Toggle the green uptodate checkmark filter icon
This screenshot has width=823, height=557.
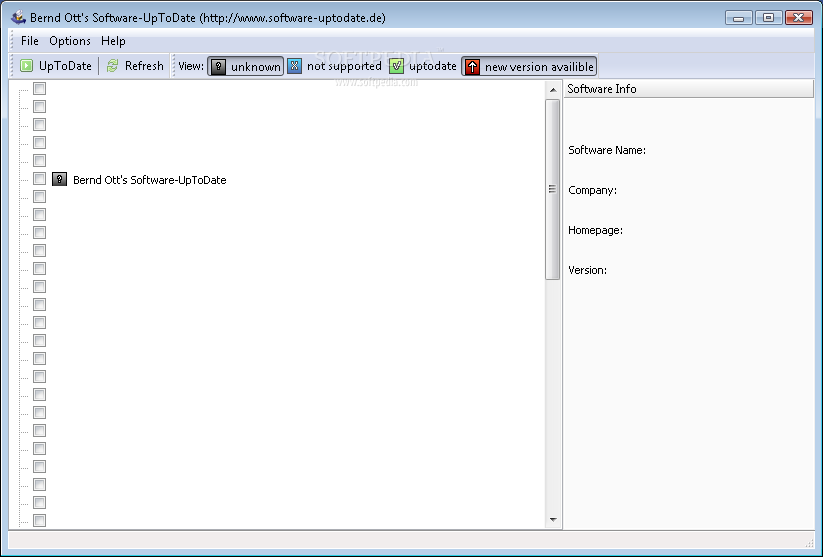click(x=397, y=66)
